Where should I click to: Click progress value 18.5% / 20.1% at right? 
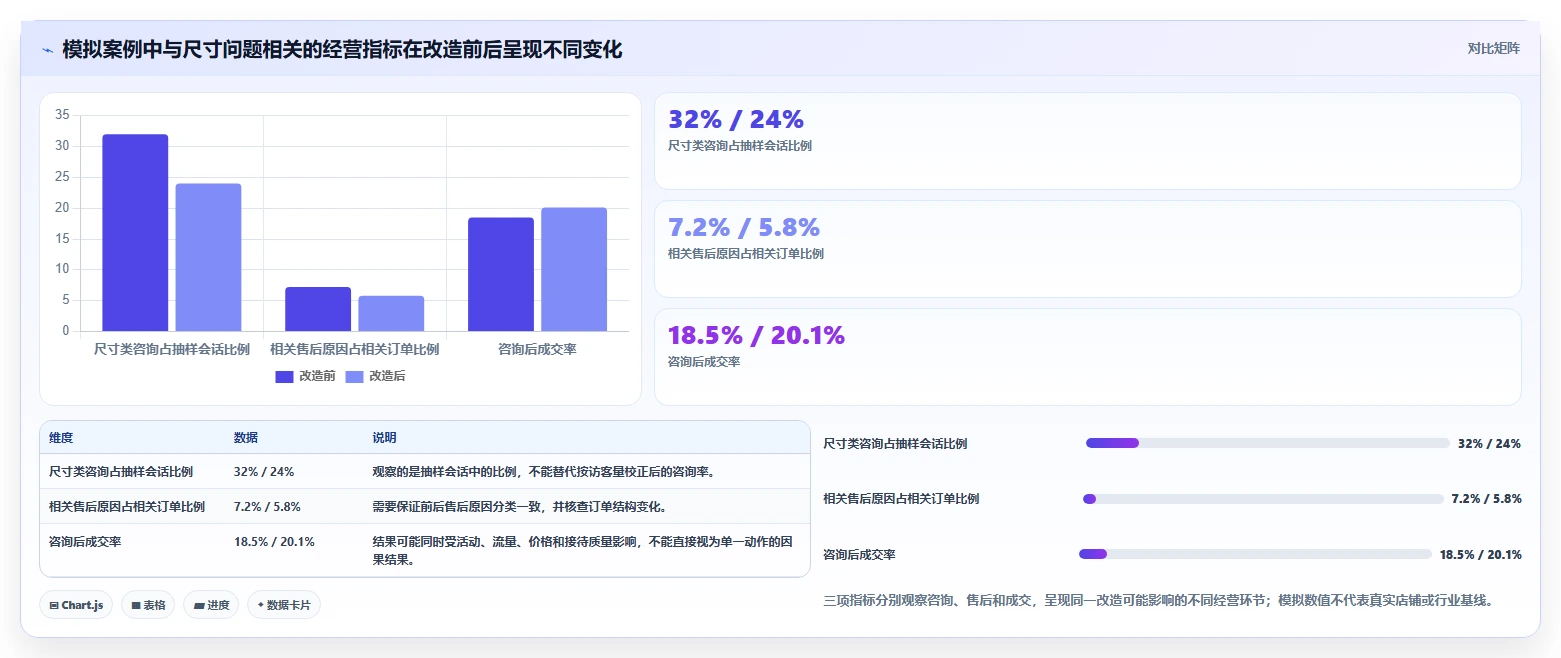pyautogui.click(x=1480, y=554)
